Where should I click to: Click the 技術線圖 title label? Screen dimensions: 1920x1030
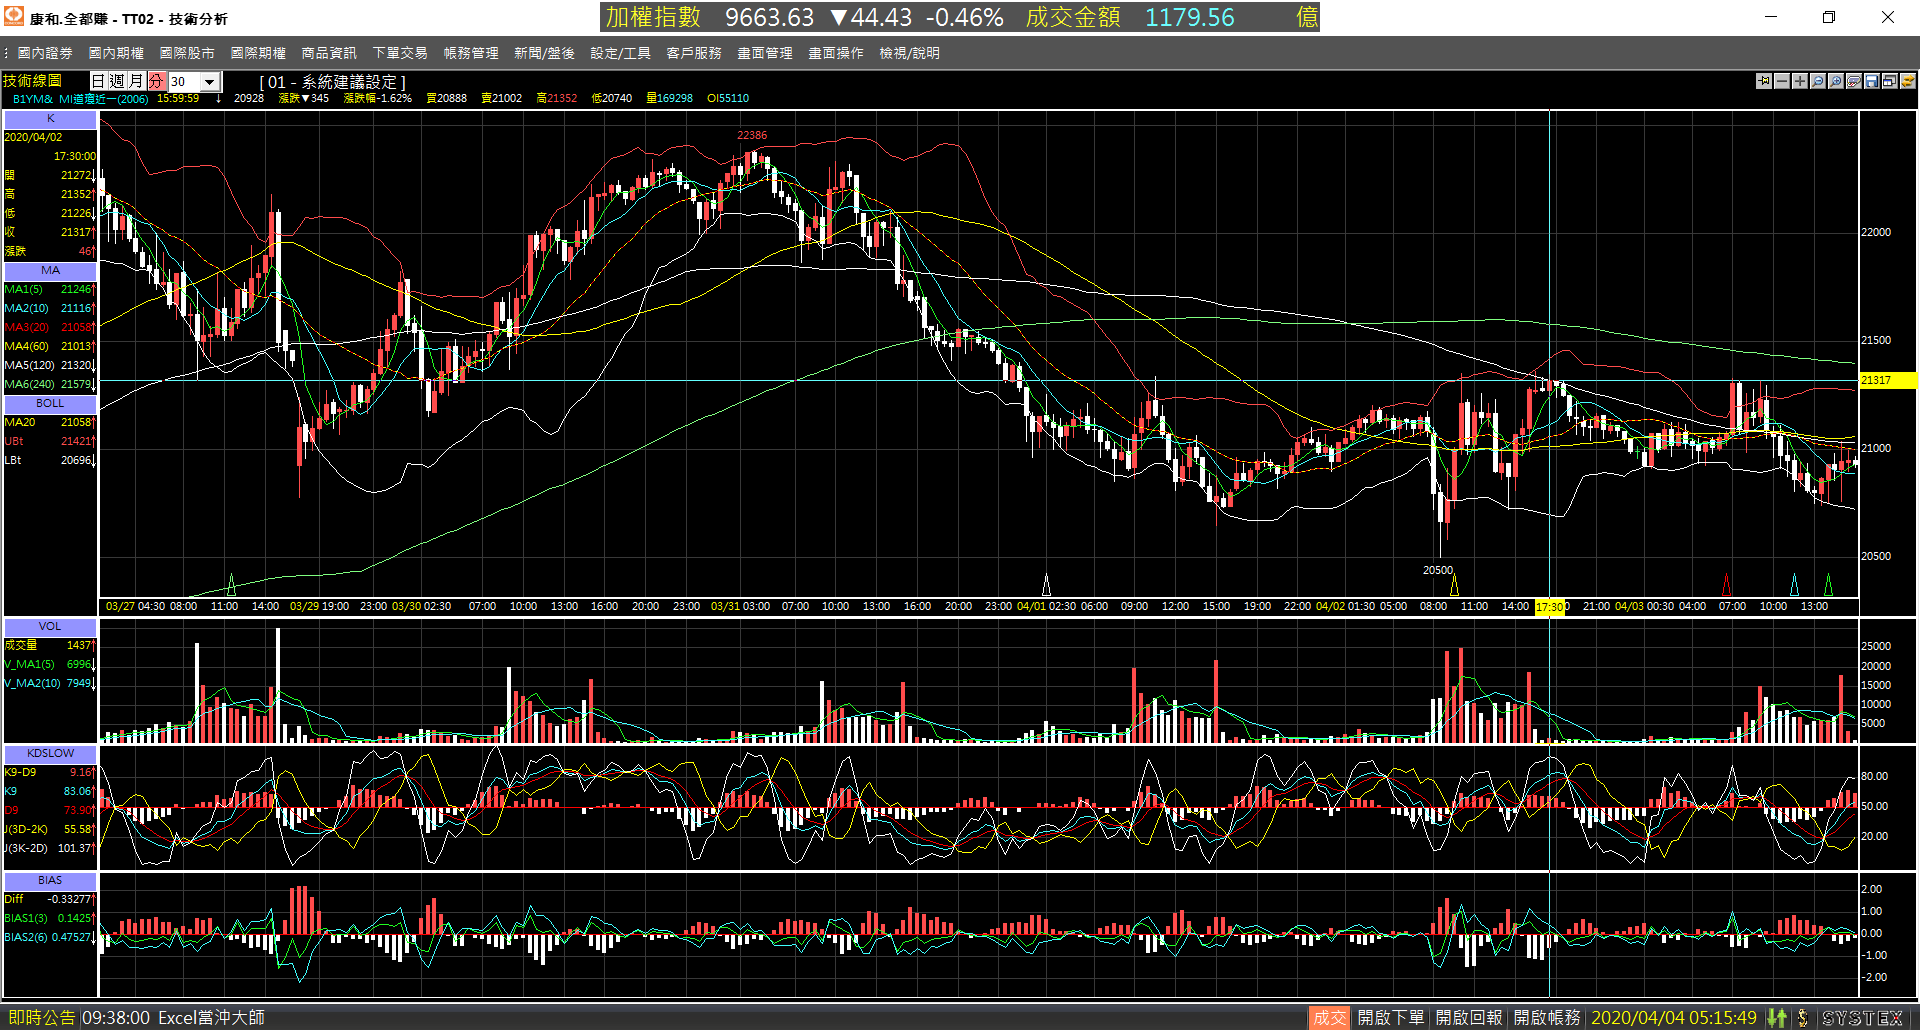[33, 81]
